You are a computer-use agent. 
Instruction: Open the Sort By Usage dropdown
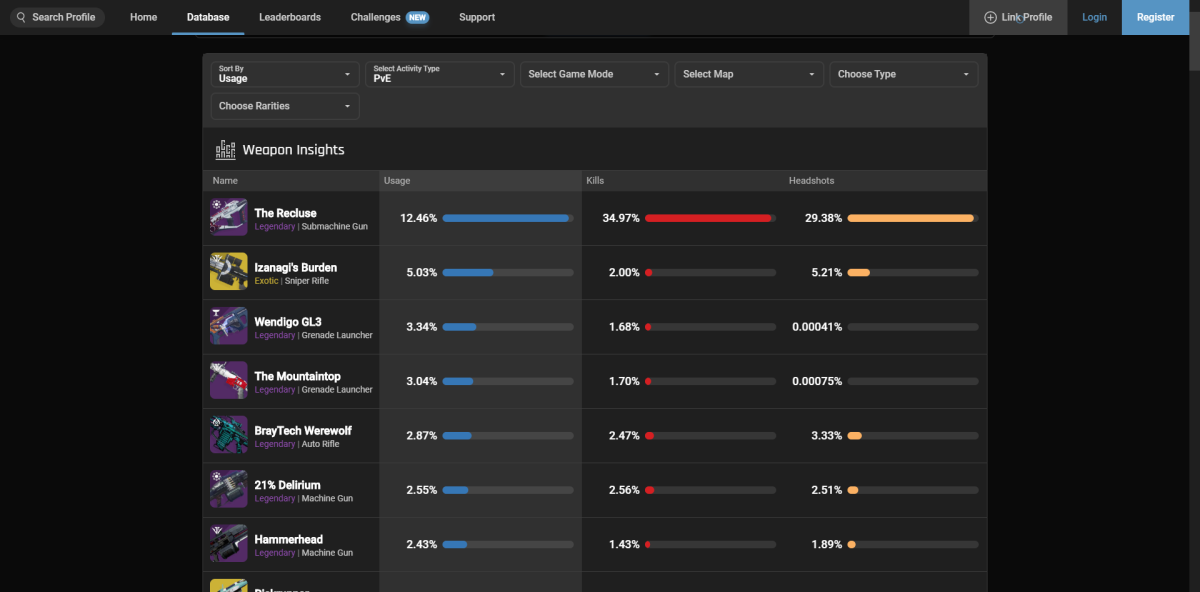285,74
